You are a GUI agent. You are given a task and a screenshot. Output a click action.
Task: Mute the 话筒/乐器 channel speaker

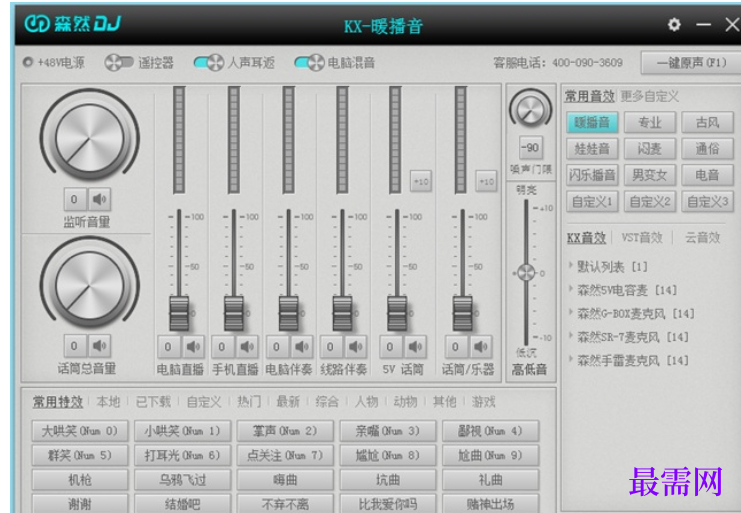480,347
